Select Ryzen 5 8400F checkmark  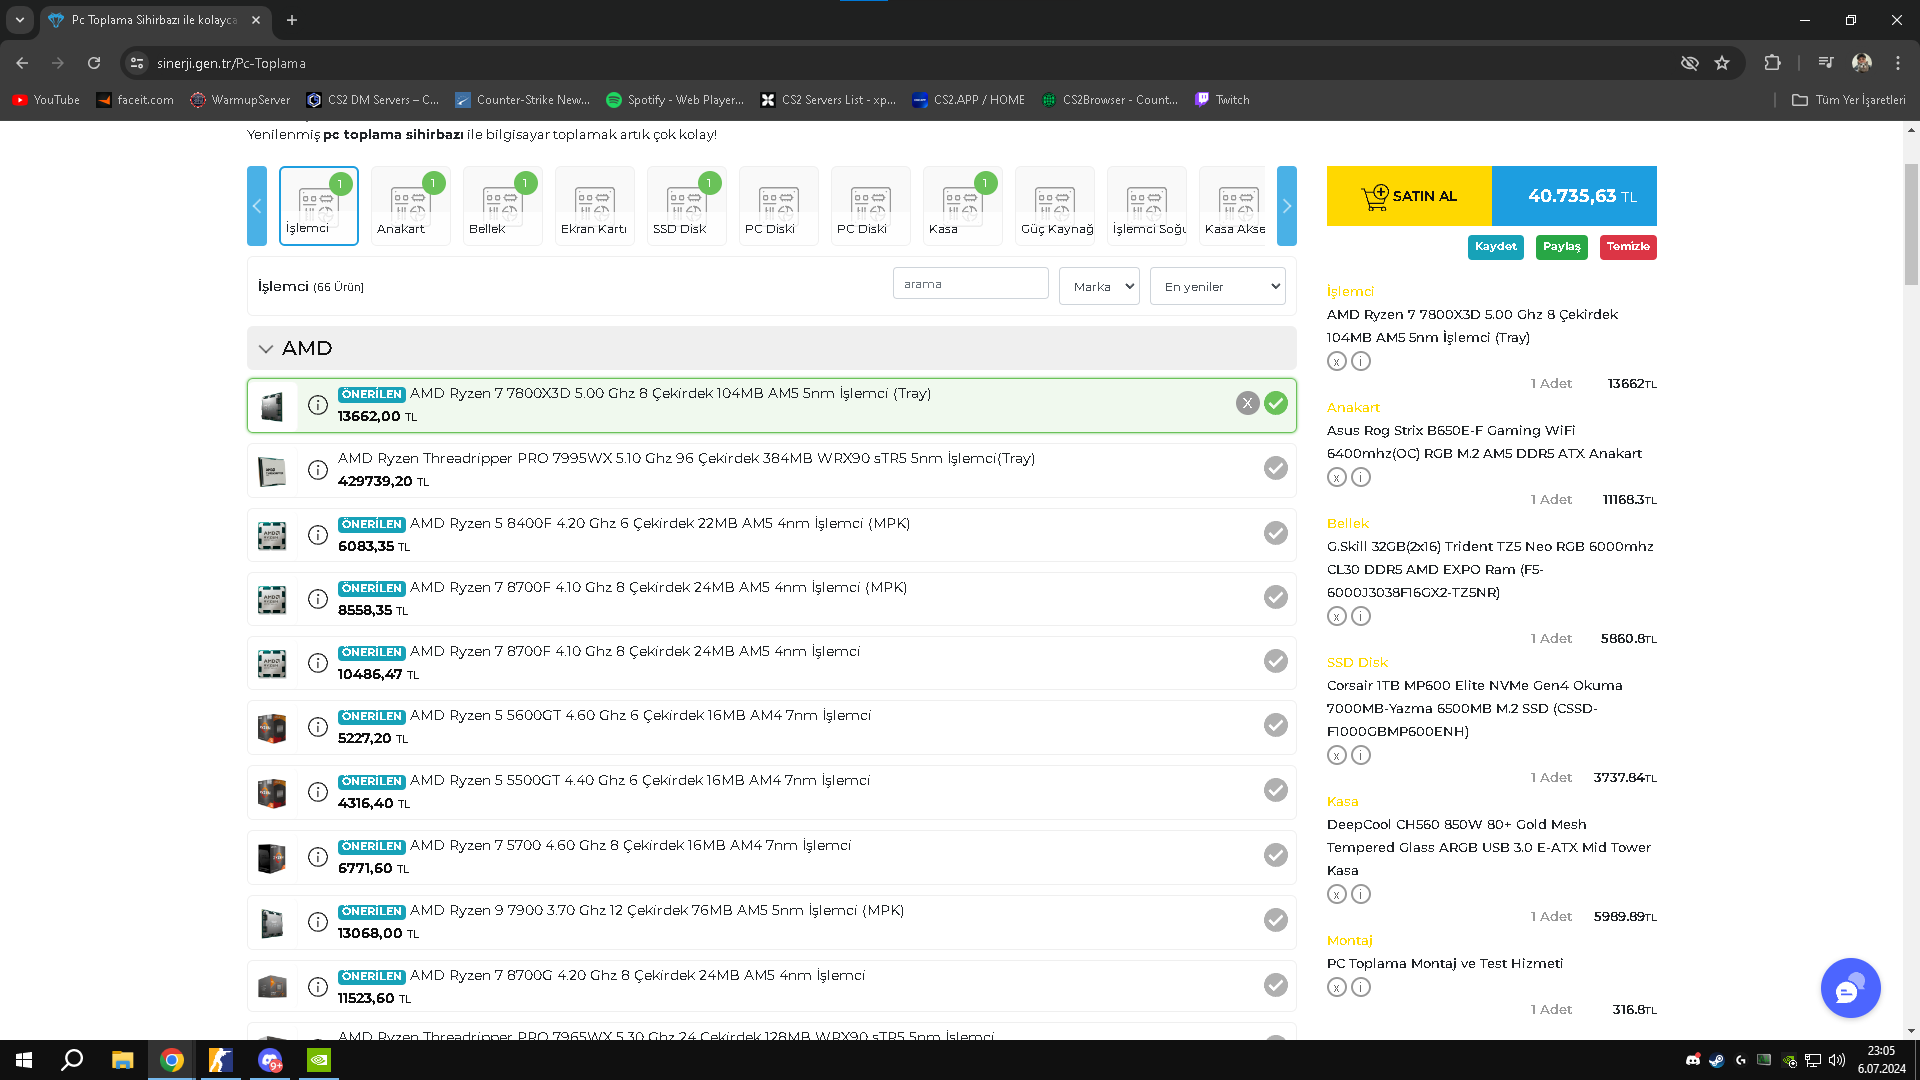1275,533
